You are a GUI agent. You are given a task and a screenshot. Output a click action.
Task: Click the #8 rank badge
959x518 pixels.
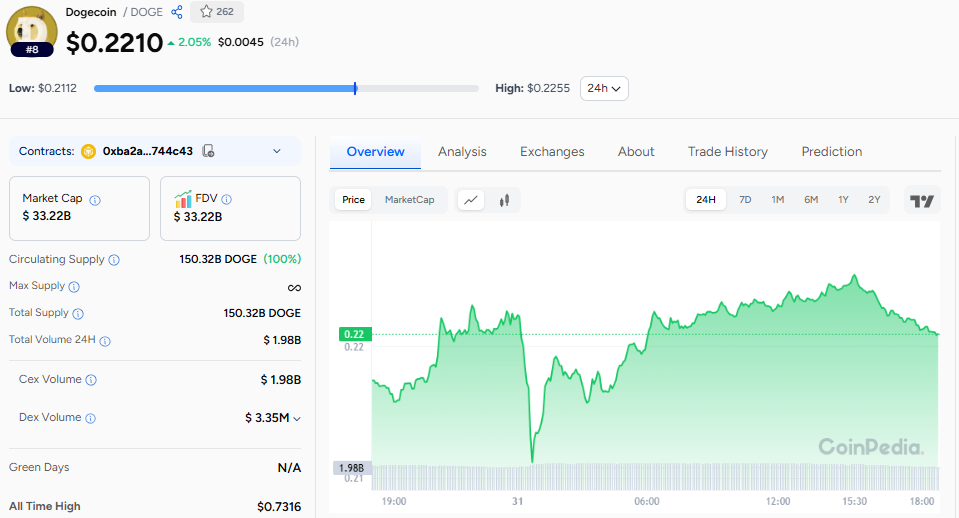[32, 50]
